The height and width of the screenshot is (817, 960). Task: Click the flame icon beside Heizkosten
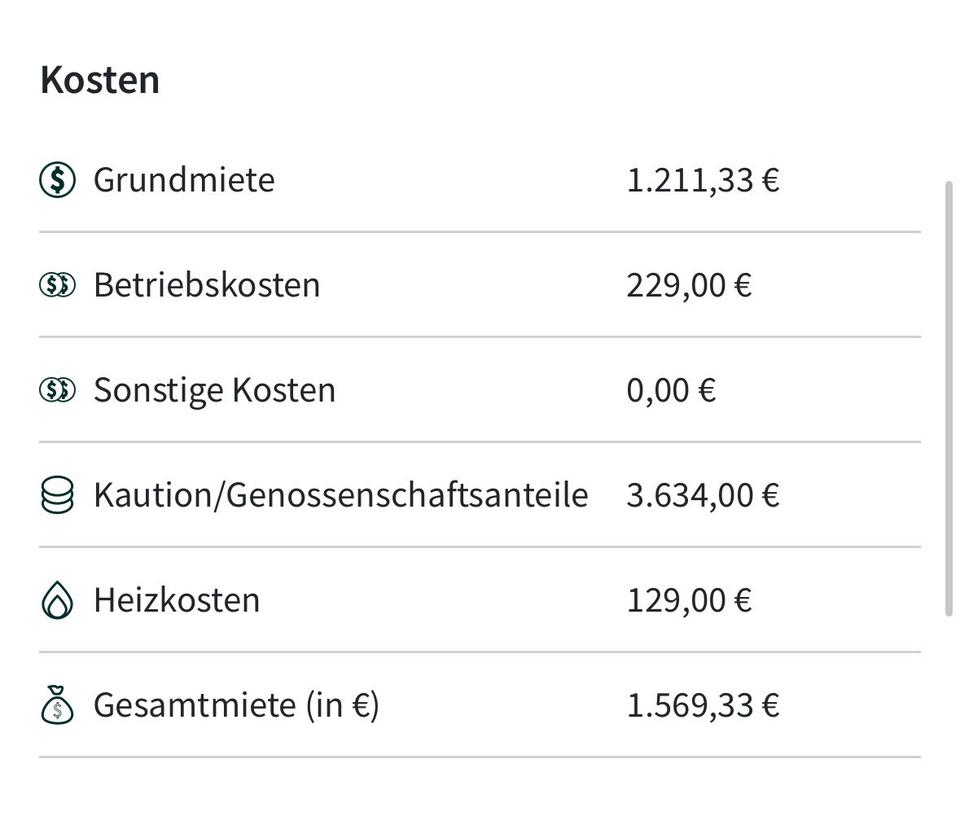tap(57, 601)
